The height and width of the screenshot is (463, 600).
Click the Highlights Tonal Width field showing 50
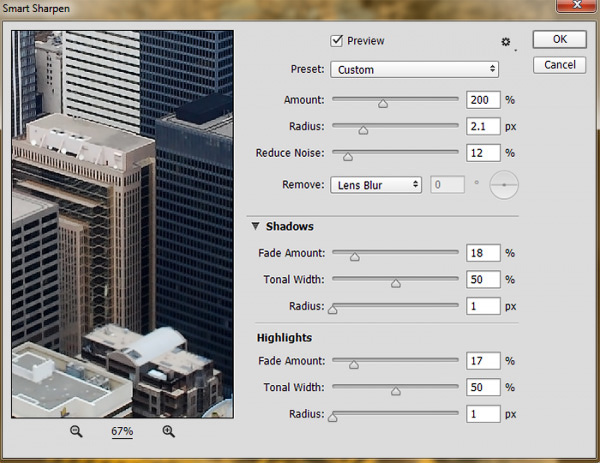[483, 387]
